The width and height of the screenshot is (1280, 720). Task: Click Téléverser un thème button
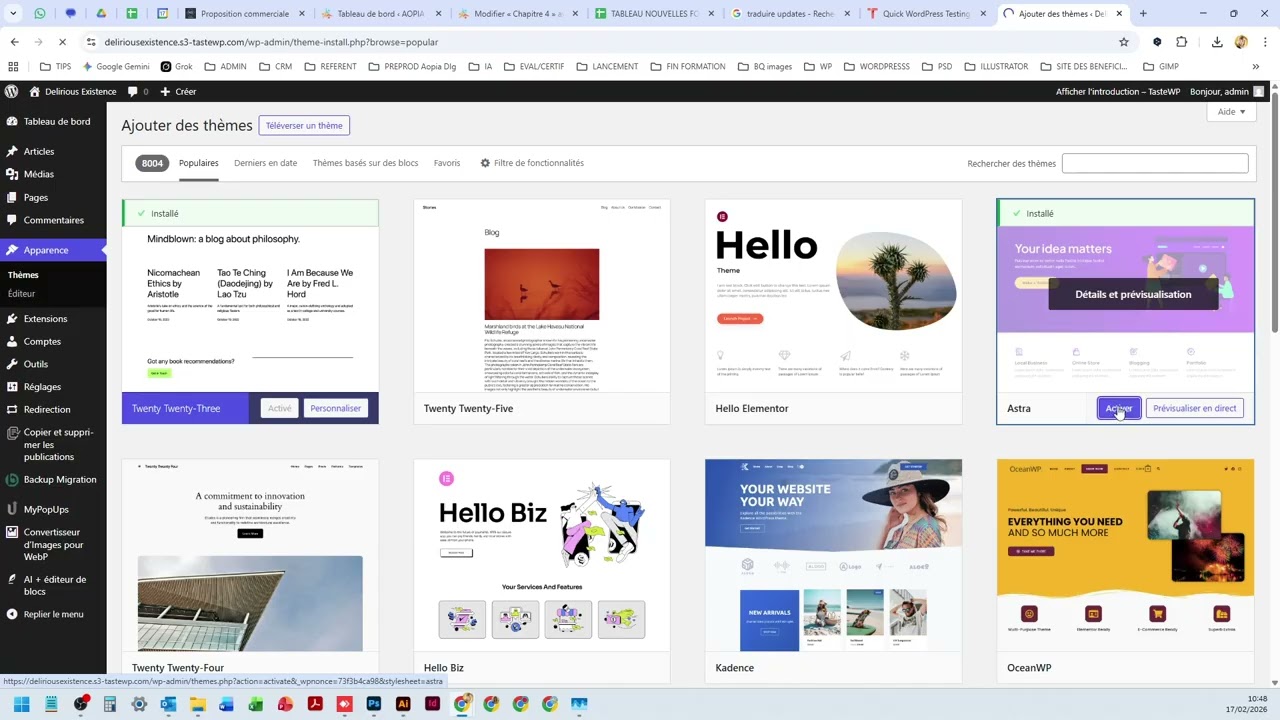tap(304, 125)
